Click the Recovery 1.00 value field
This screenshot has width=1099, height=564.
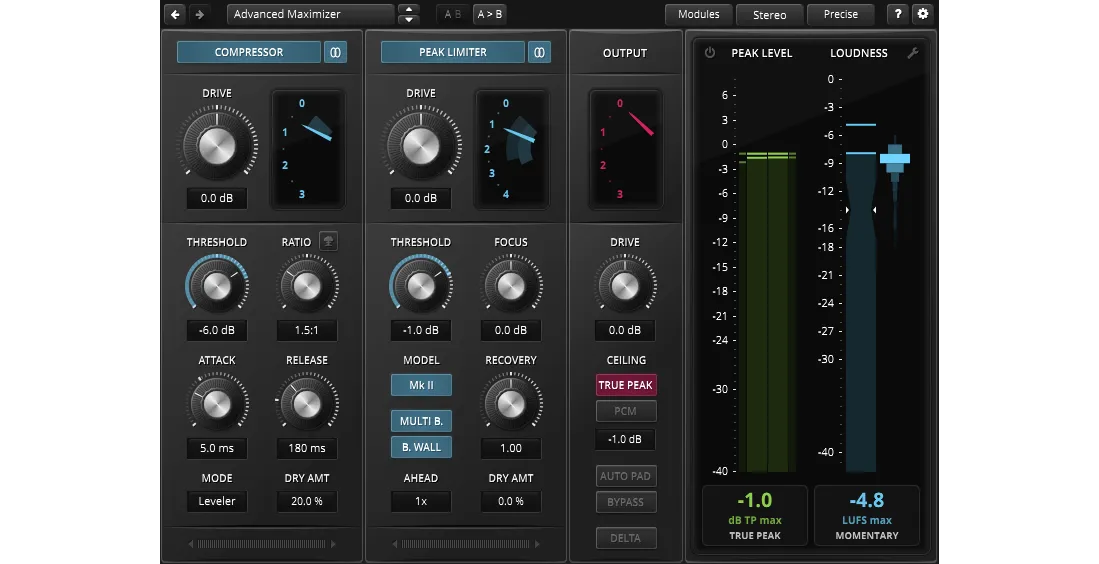[511, 448]
